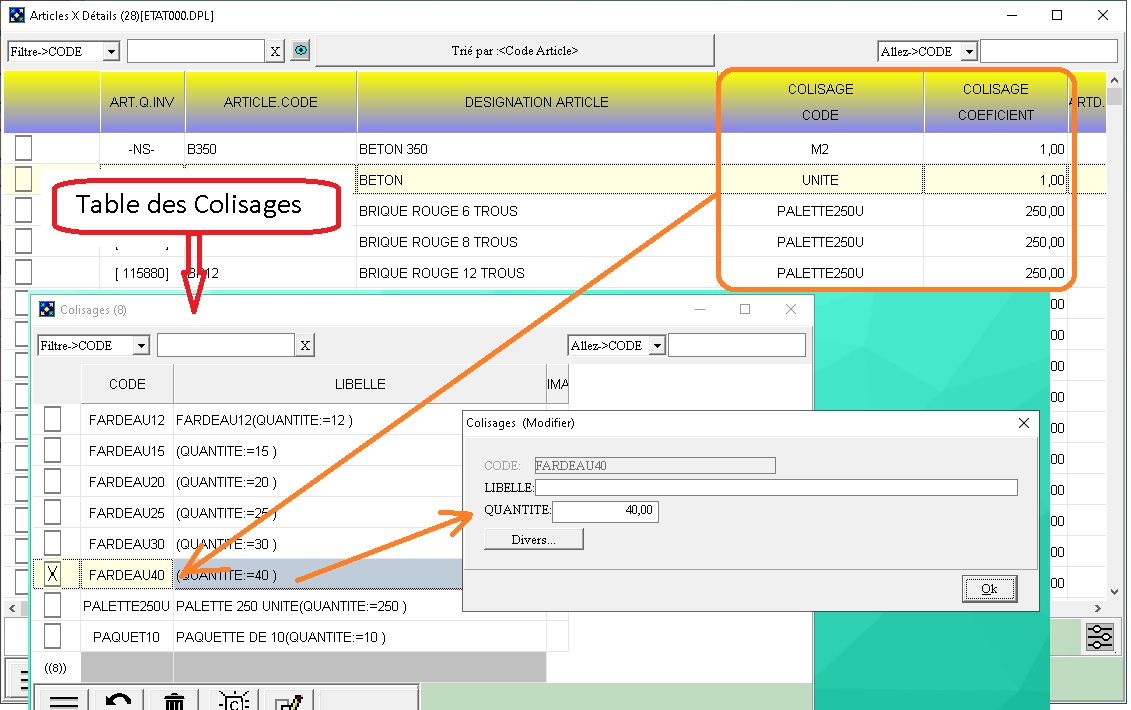Image resolution: width=1131 pixels, height=710 pixels.
Task: Clear the Colisages filter with X button
Action: (x=305, y=345)
